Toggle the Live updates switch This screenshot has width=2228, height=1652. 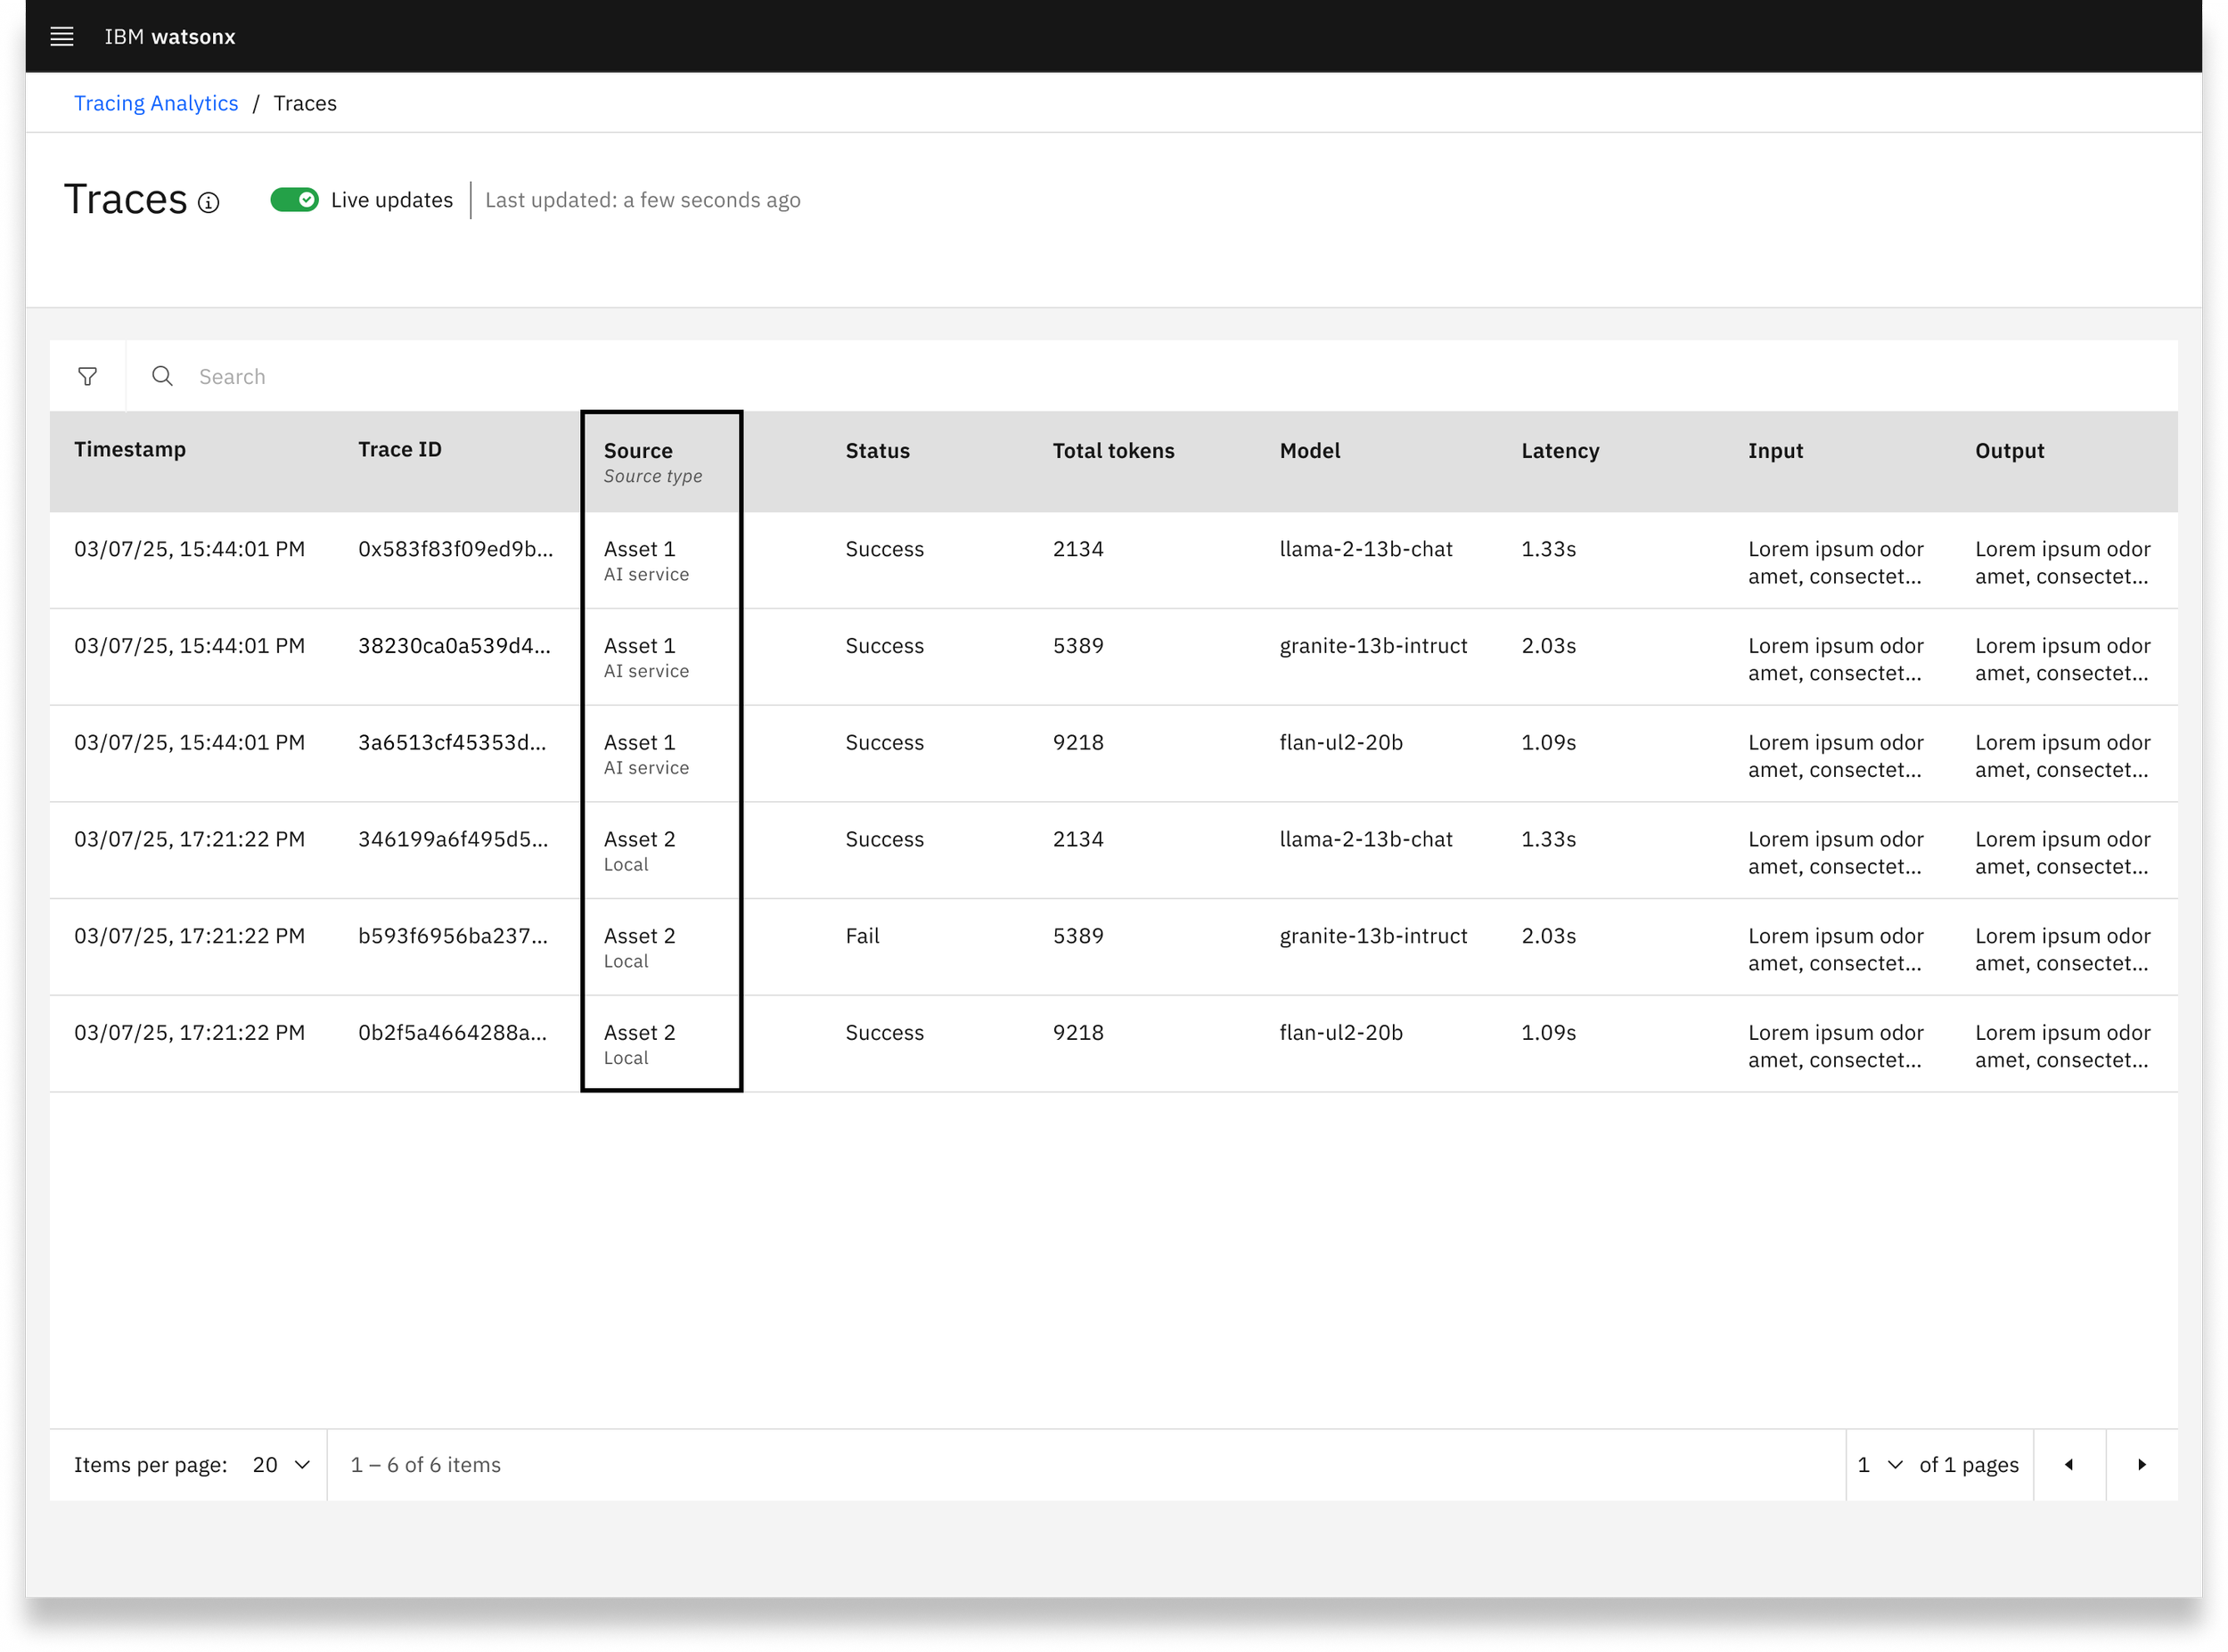294,200
